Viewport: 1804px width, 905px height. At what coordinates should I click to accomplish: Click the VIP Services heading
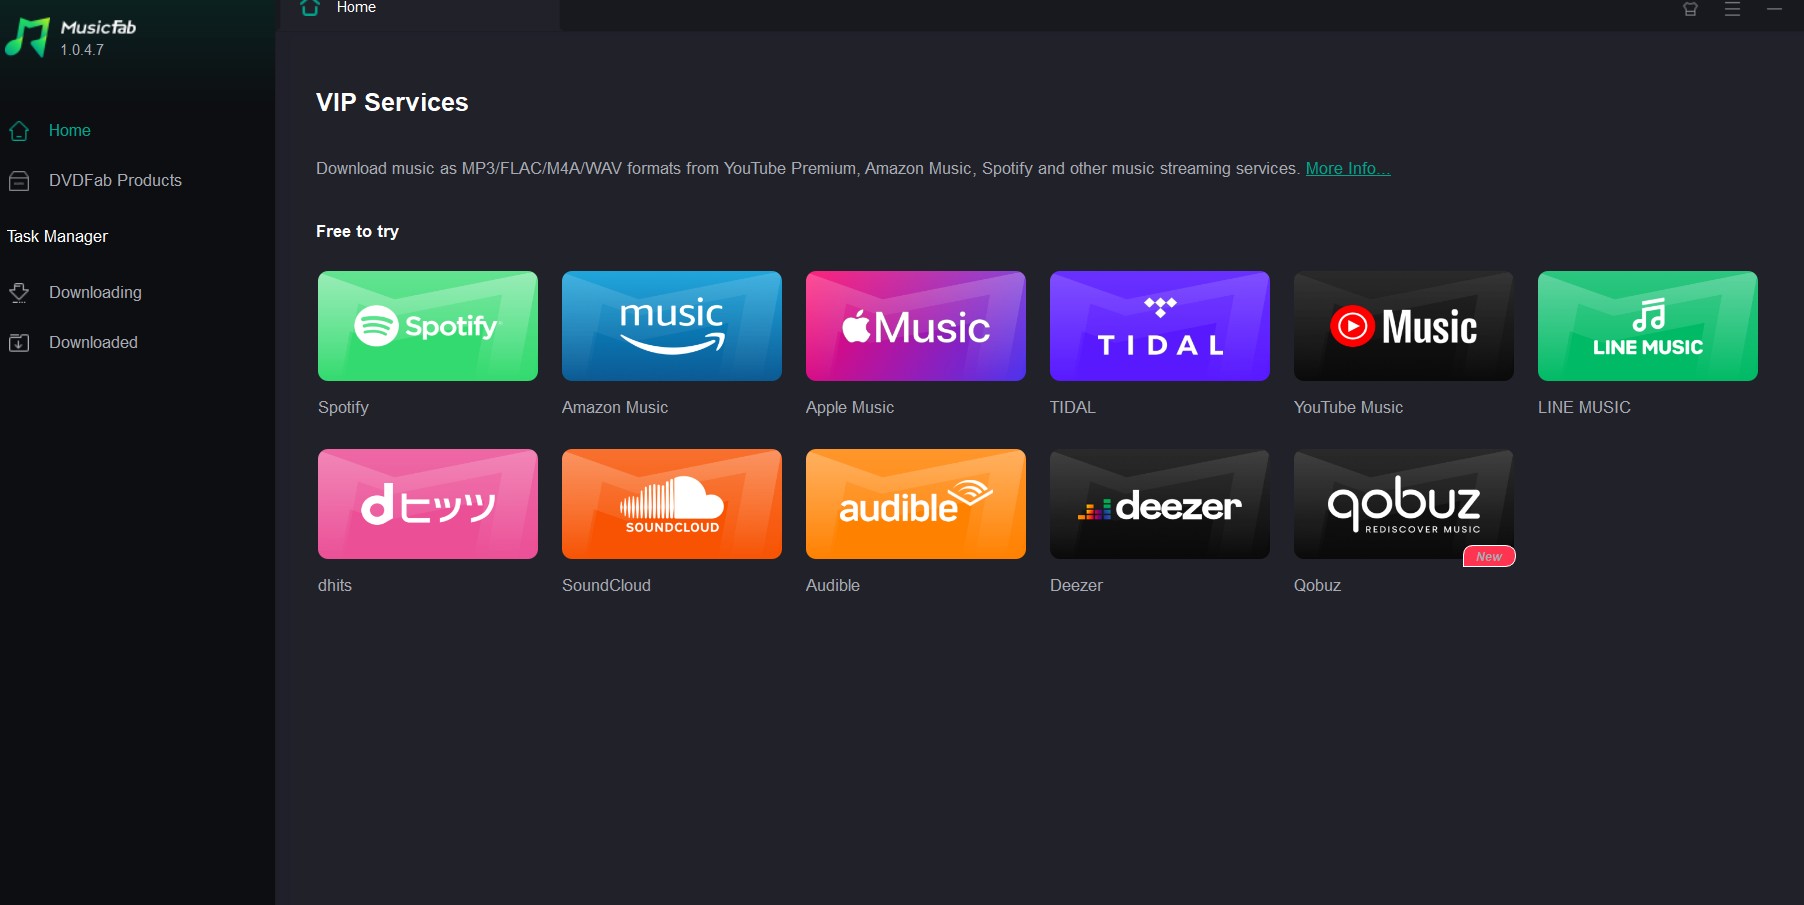(x=392, y=103)
